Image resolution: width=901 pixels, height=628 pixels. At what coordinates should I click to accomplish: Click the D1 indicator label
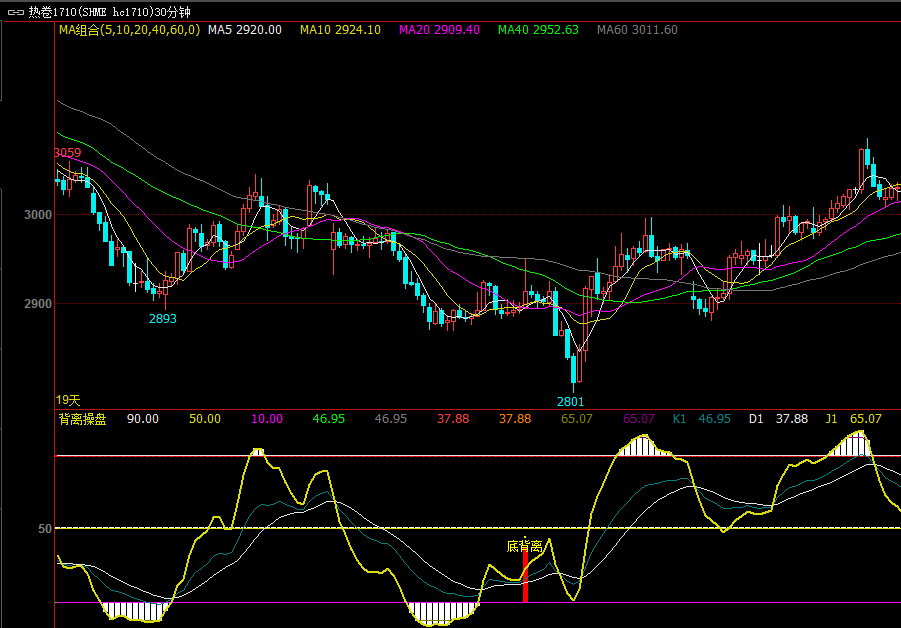coord(756,419)
